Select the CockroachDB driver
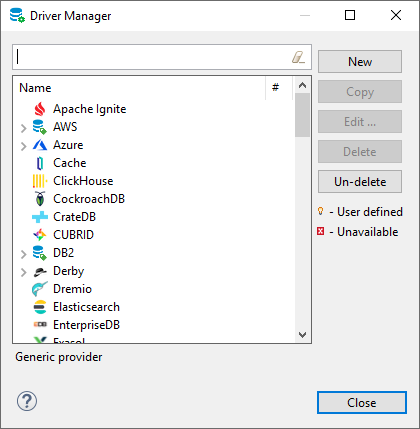The height and width of the screenshot is (429, 420). click(89, 199)
